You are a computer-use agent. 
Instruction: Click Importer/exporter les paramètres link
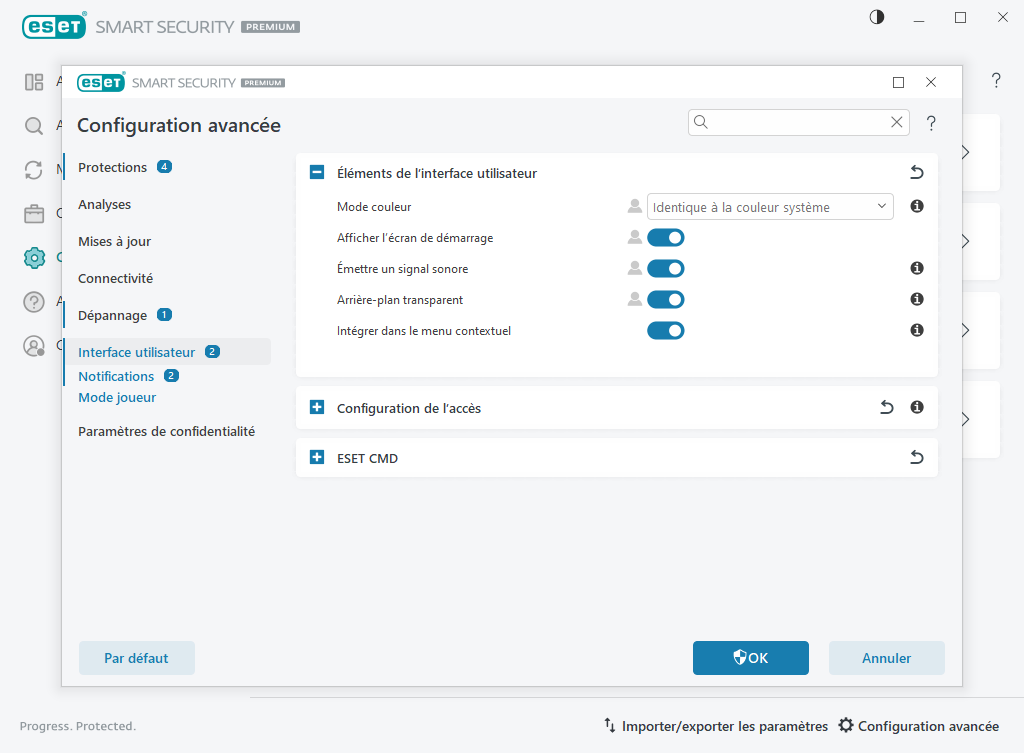[x=725, y=725]
